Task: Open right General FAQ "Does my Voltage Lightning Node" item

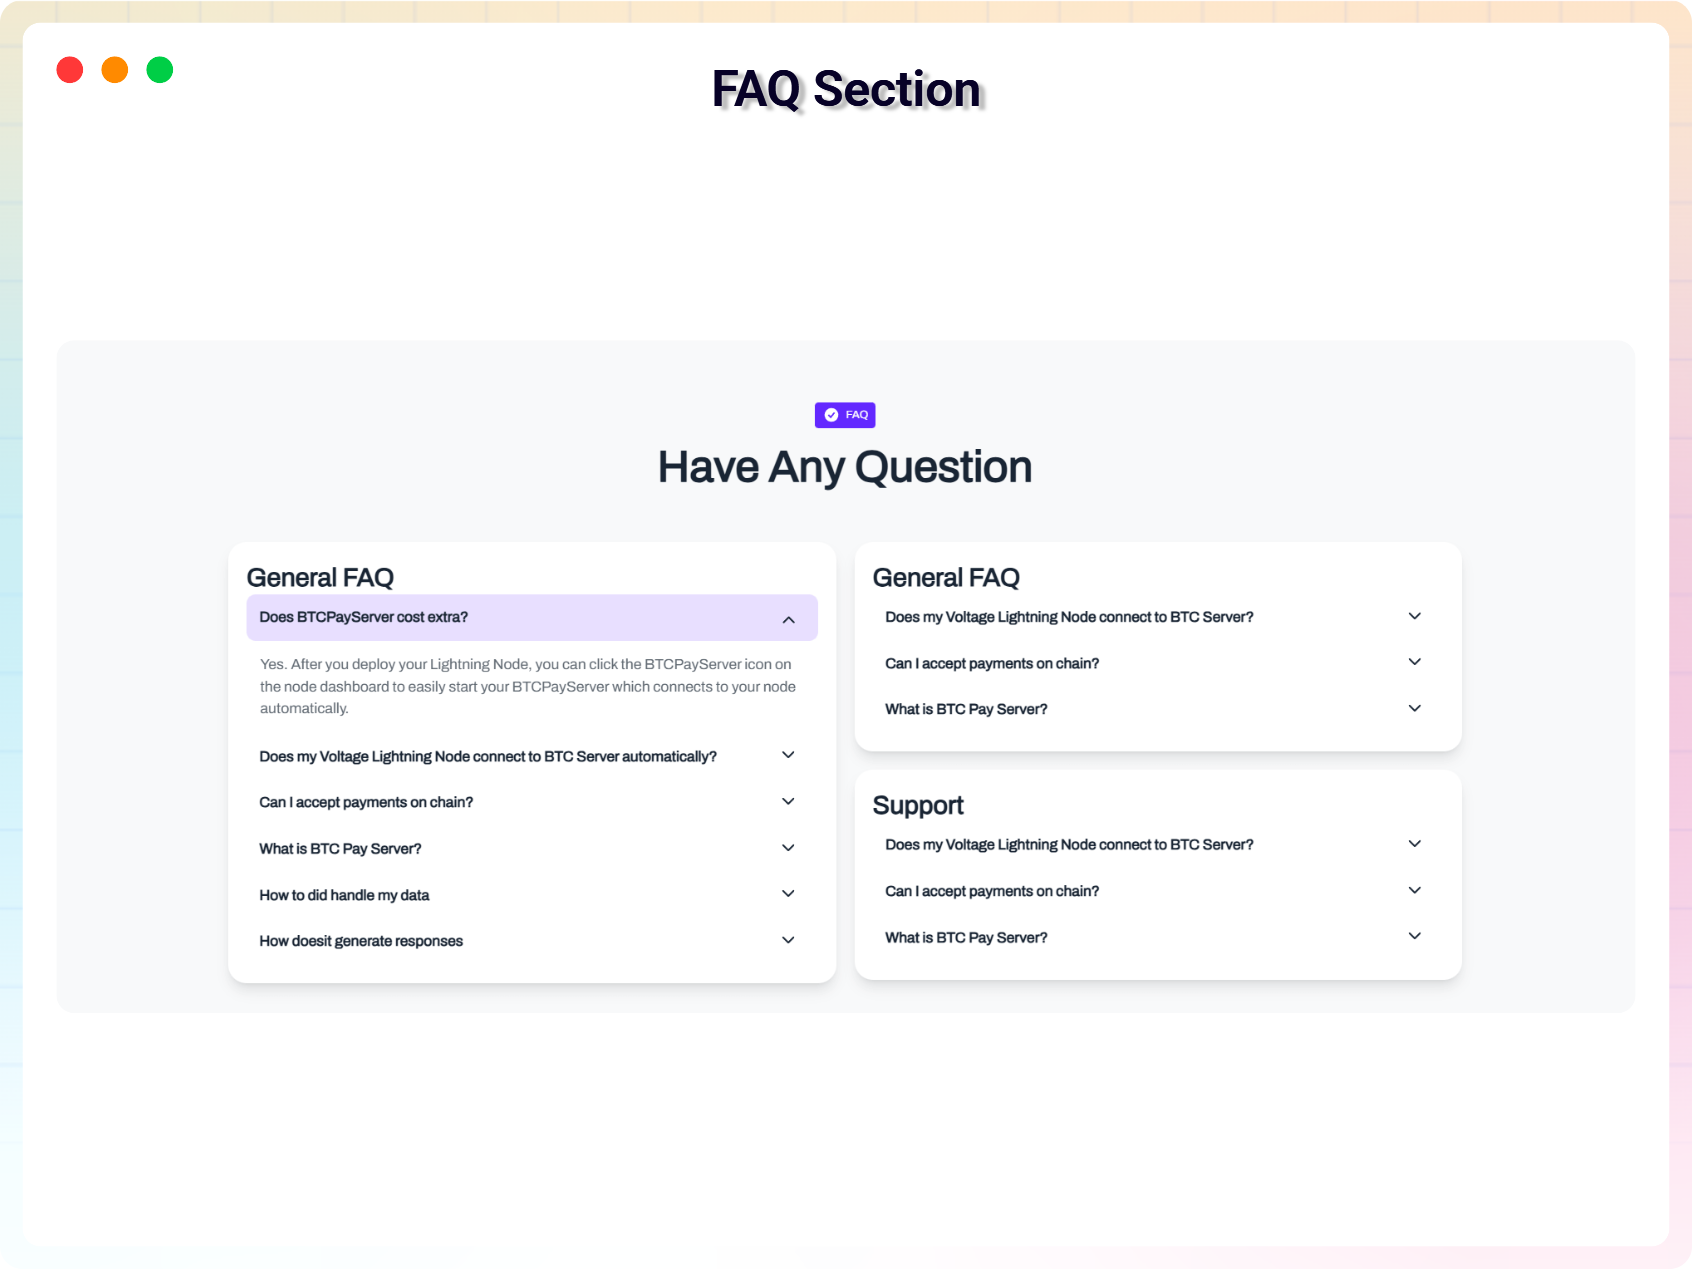Action: [1158, 617]
